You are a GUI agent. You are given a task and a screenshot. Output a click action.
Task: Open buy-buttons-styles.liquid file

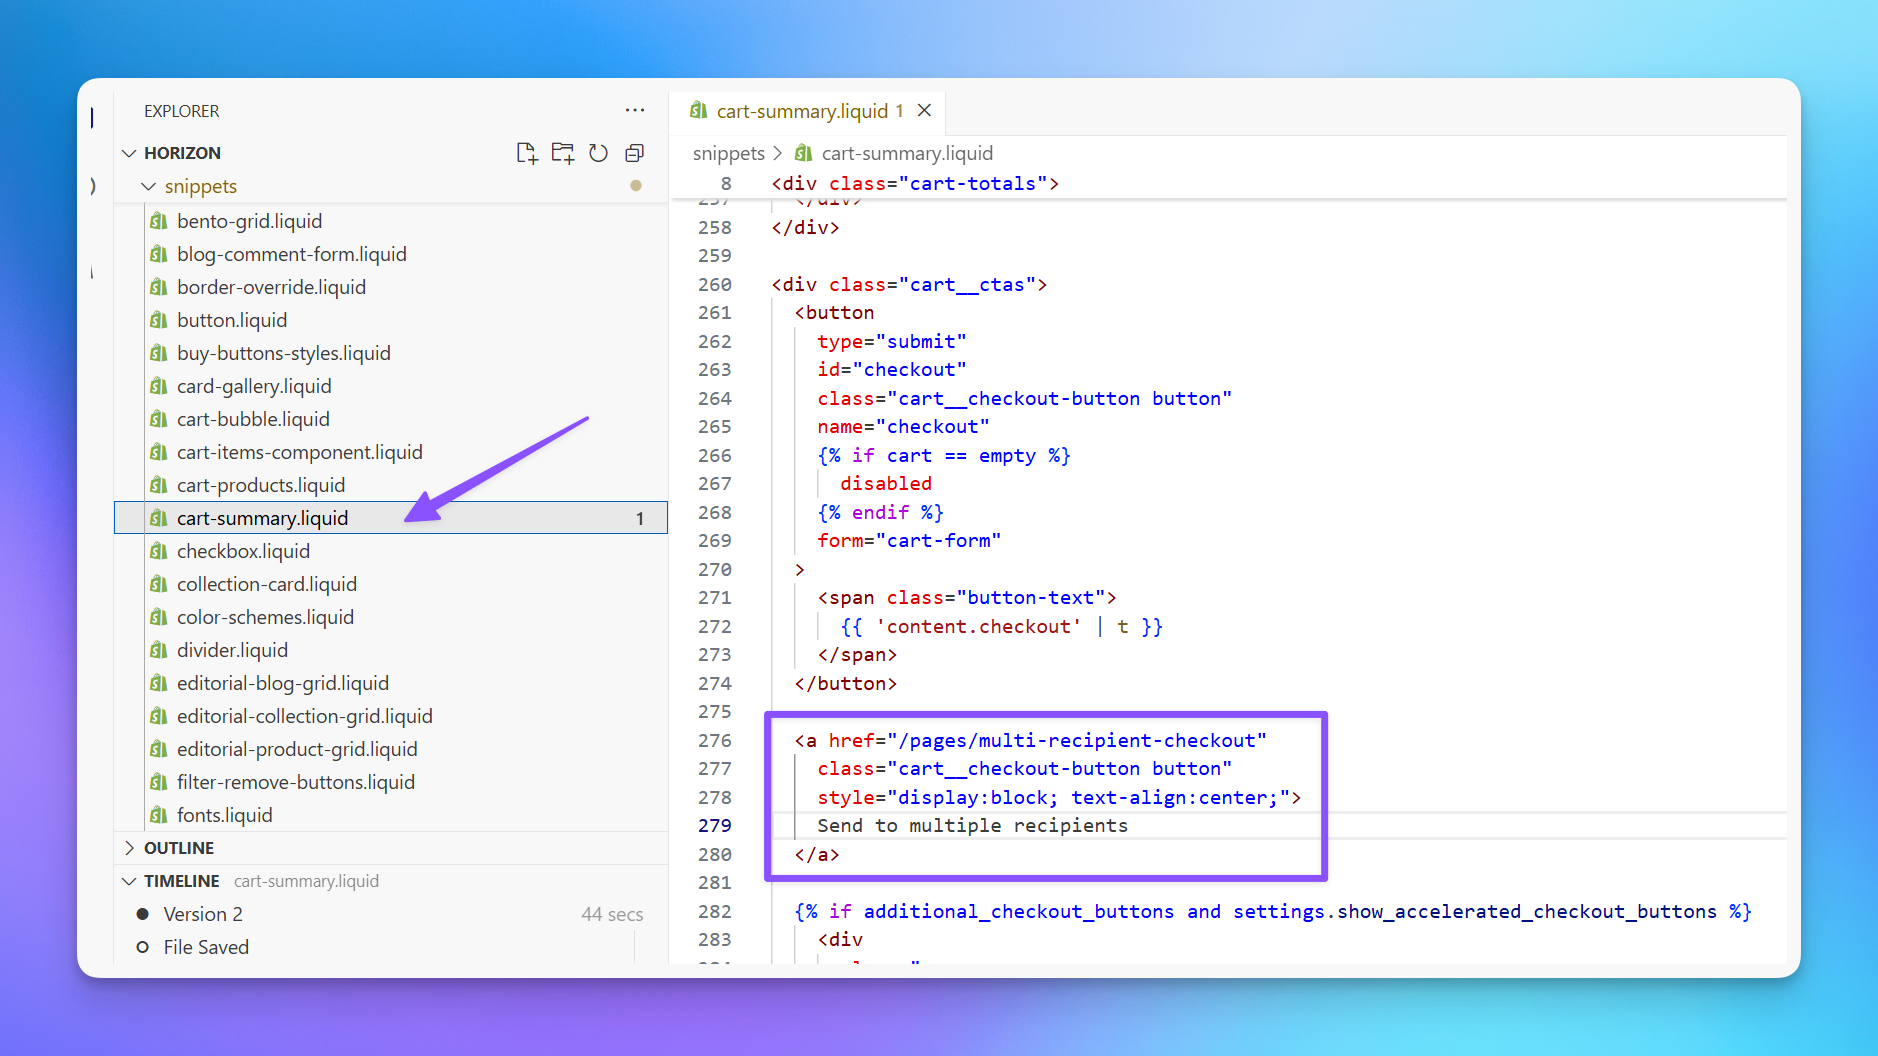[284, 353]
